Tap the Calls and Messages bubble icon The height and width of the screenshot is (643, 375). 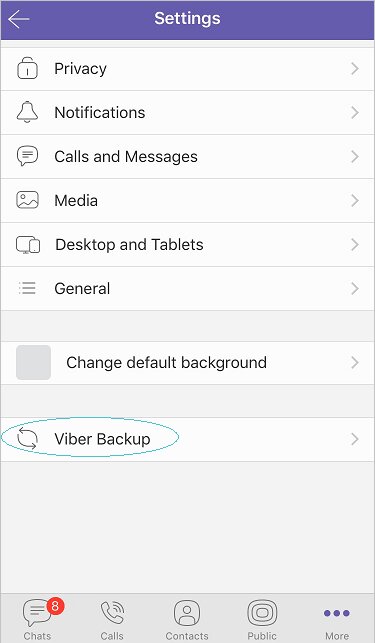27,156
